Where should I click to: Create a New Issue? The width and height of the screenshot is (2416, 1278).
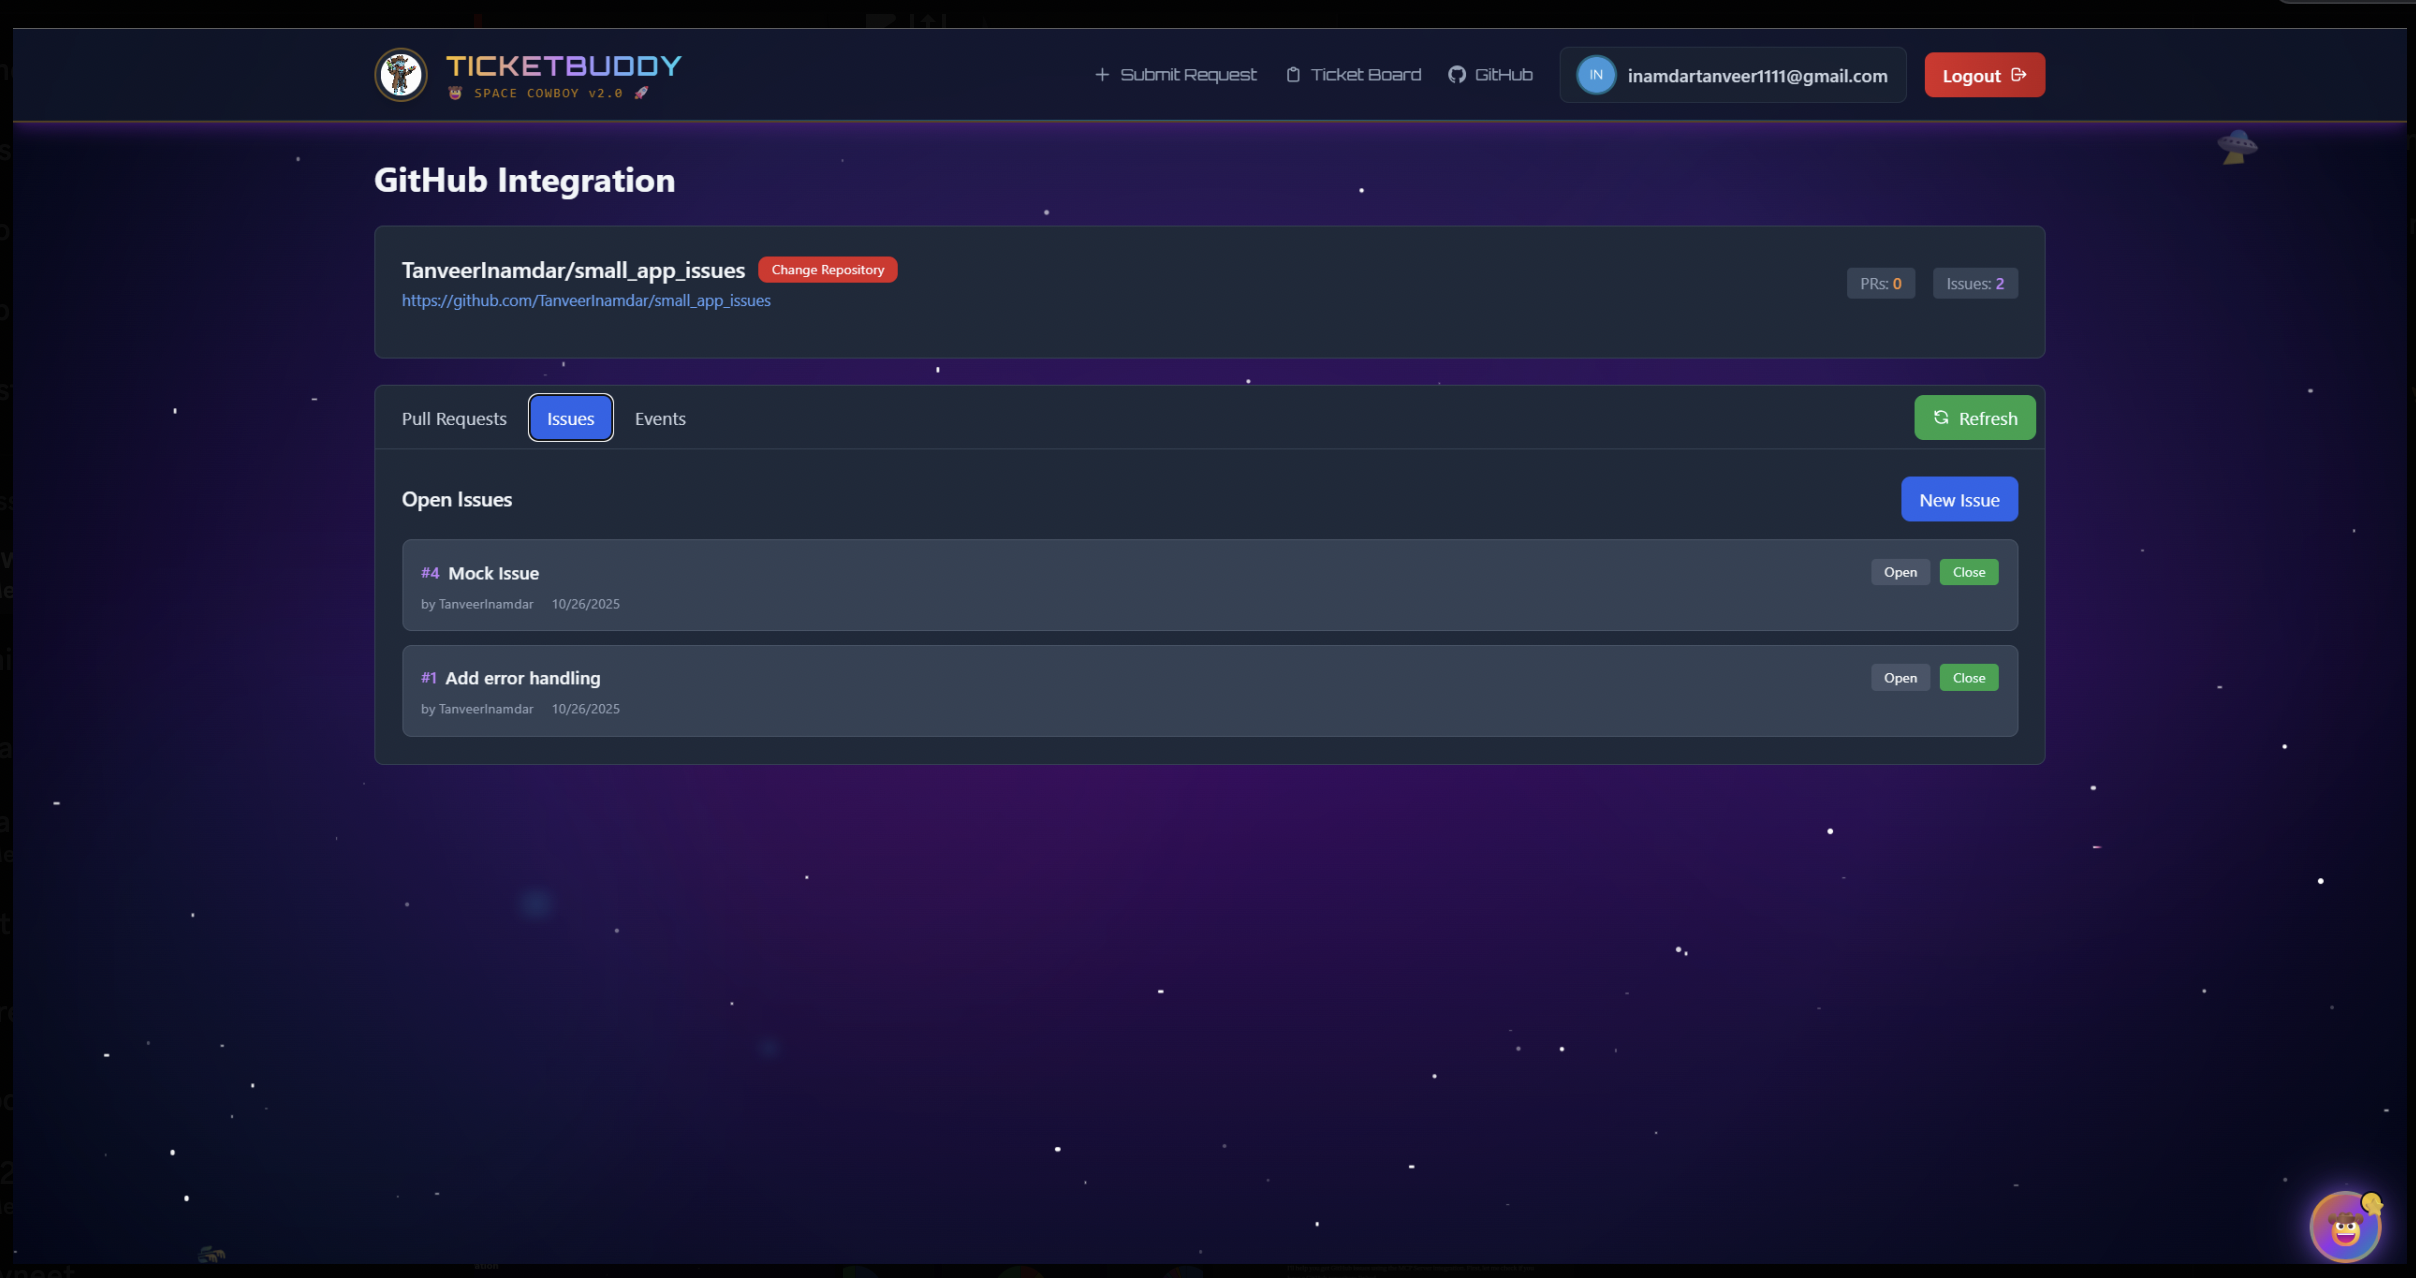(x=1958, y=500)
